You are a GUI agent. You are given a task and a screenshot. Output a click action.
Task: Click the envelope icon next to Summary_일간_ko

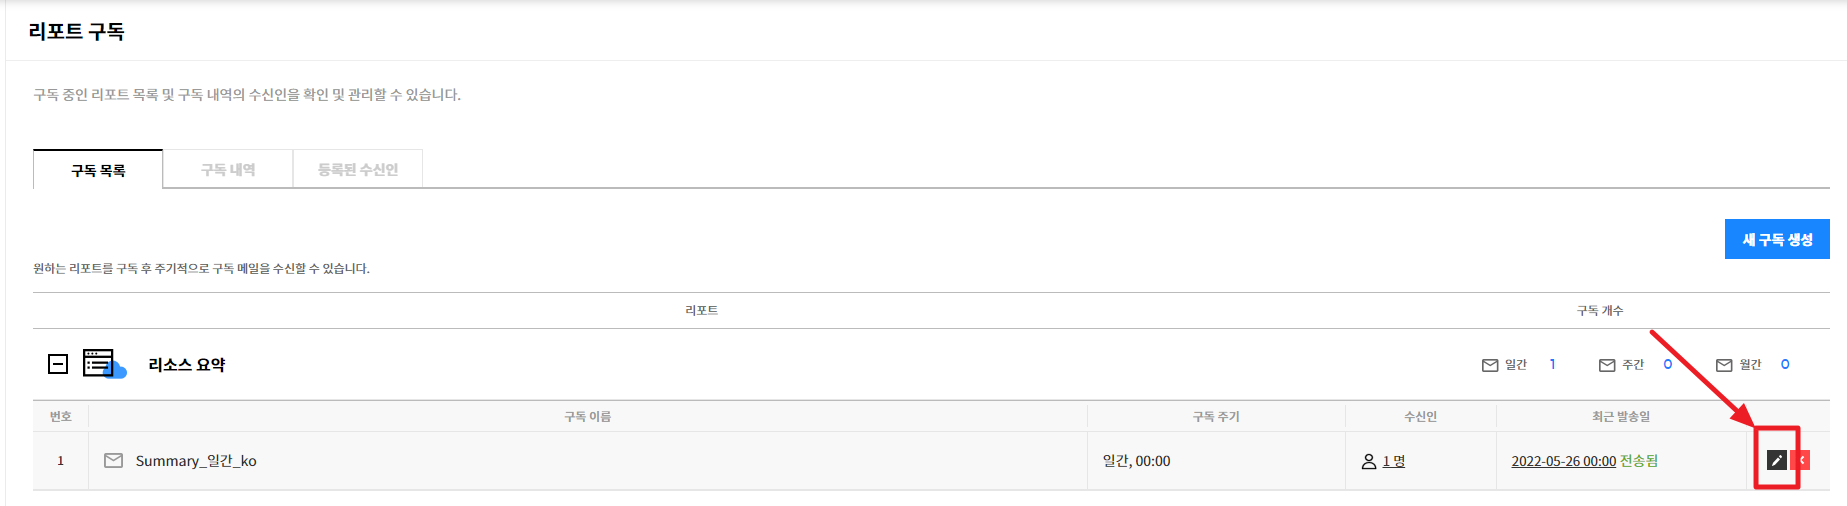tap(114, 460)
